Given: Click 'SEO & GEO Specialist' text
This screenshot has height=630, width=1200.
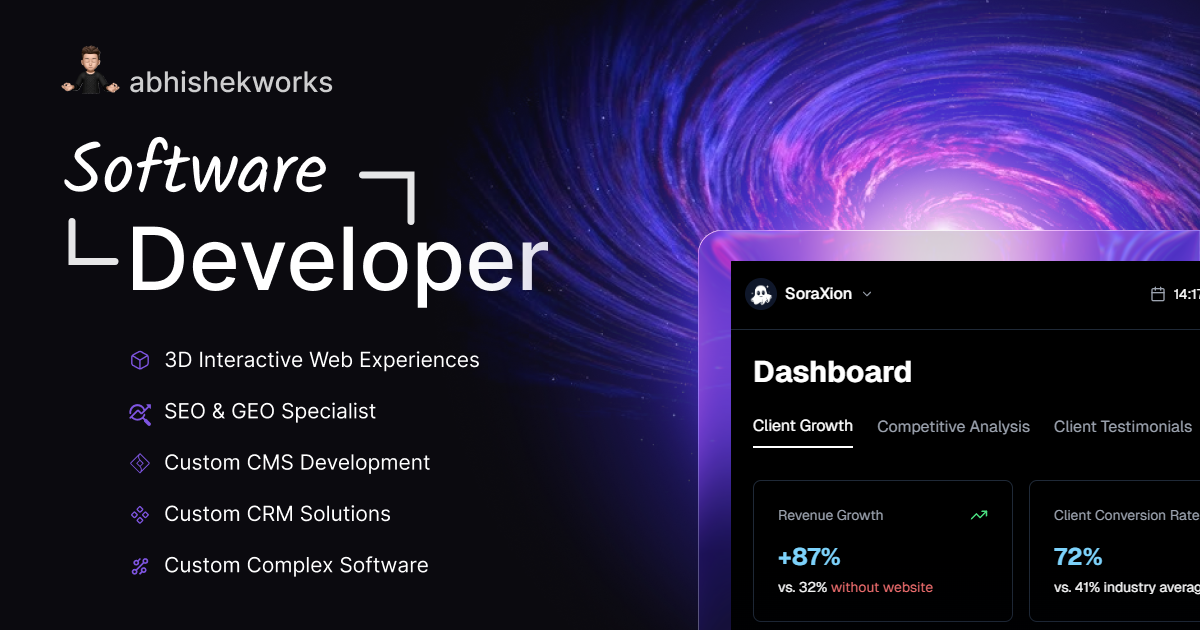Looking at the screenshot, I should coord(270,411).
